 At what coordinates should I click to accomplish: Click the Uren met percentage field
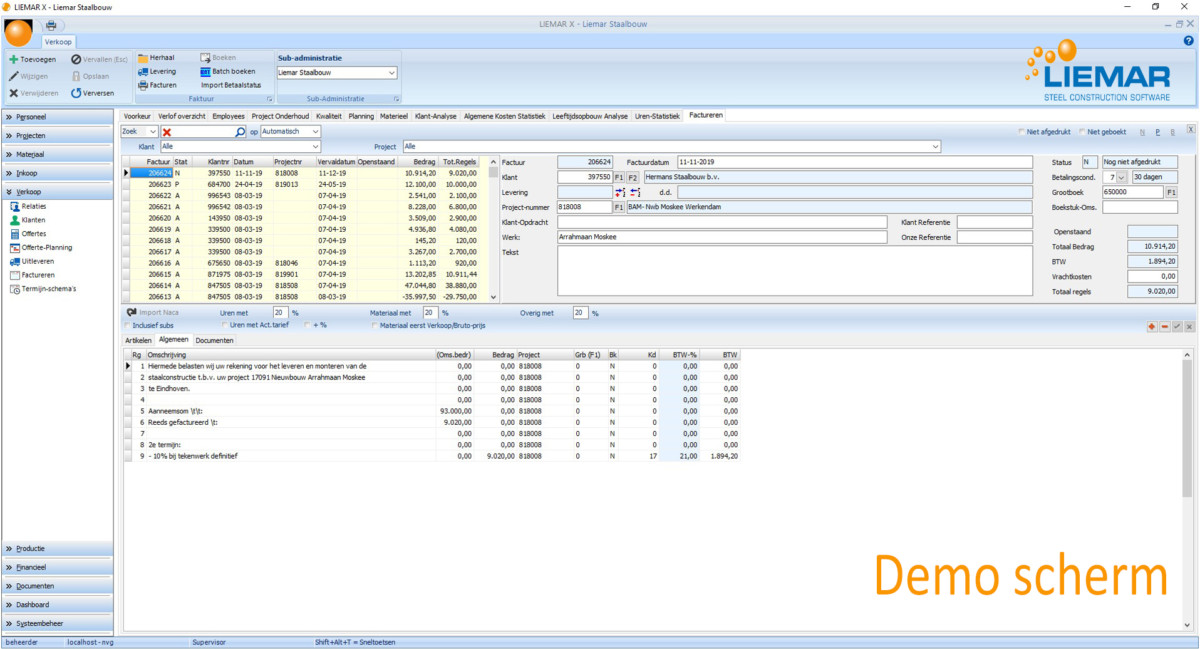coord(280,313)
